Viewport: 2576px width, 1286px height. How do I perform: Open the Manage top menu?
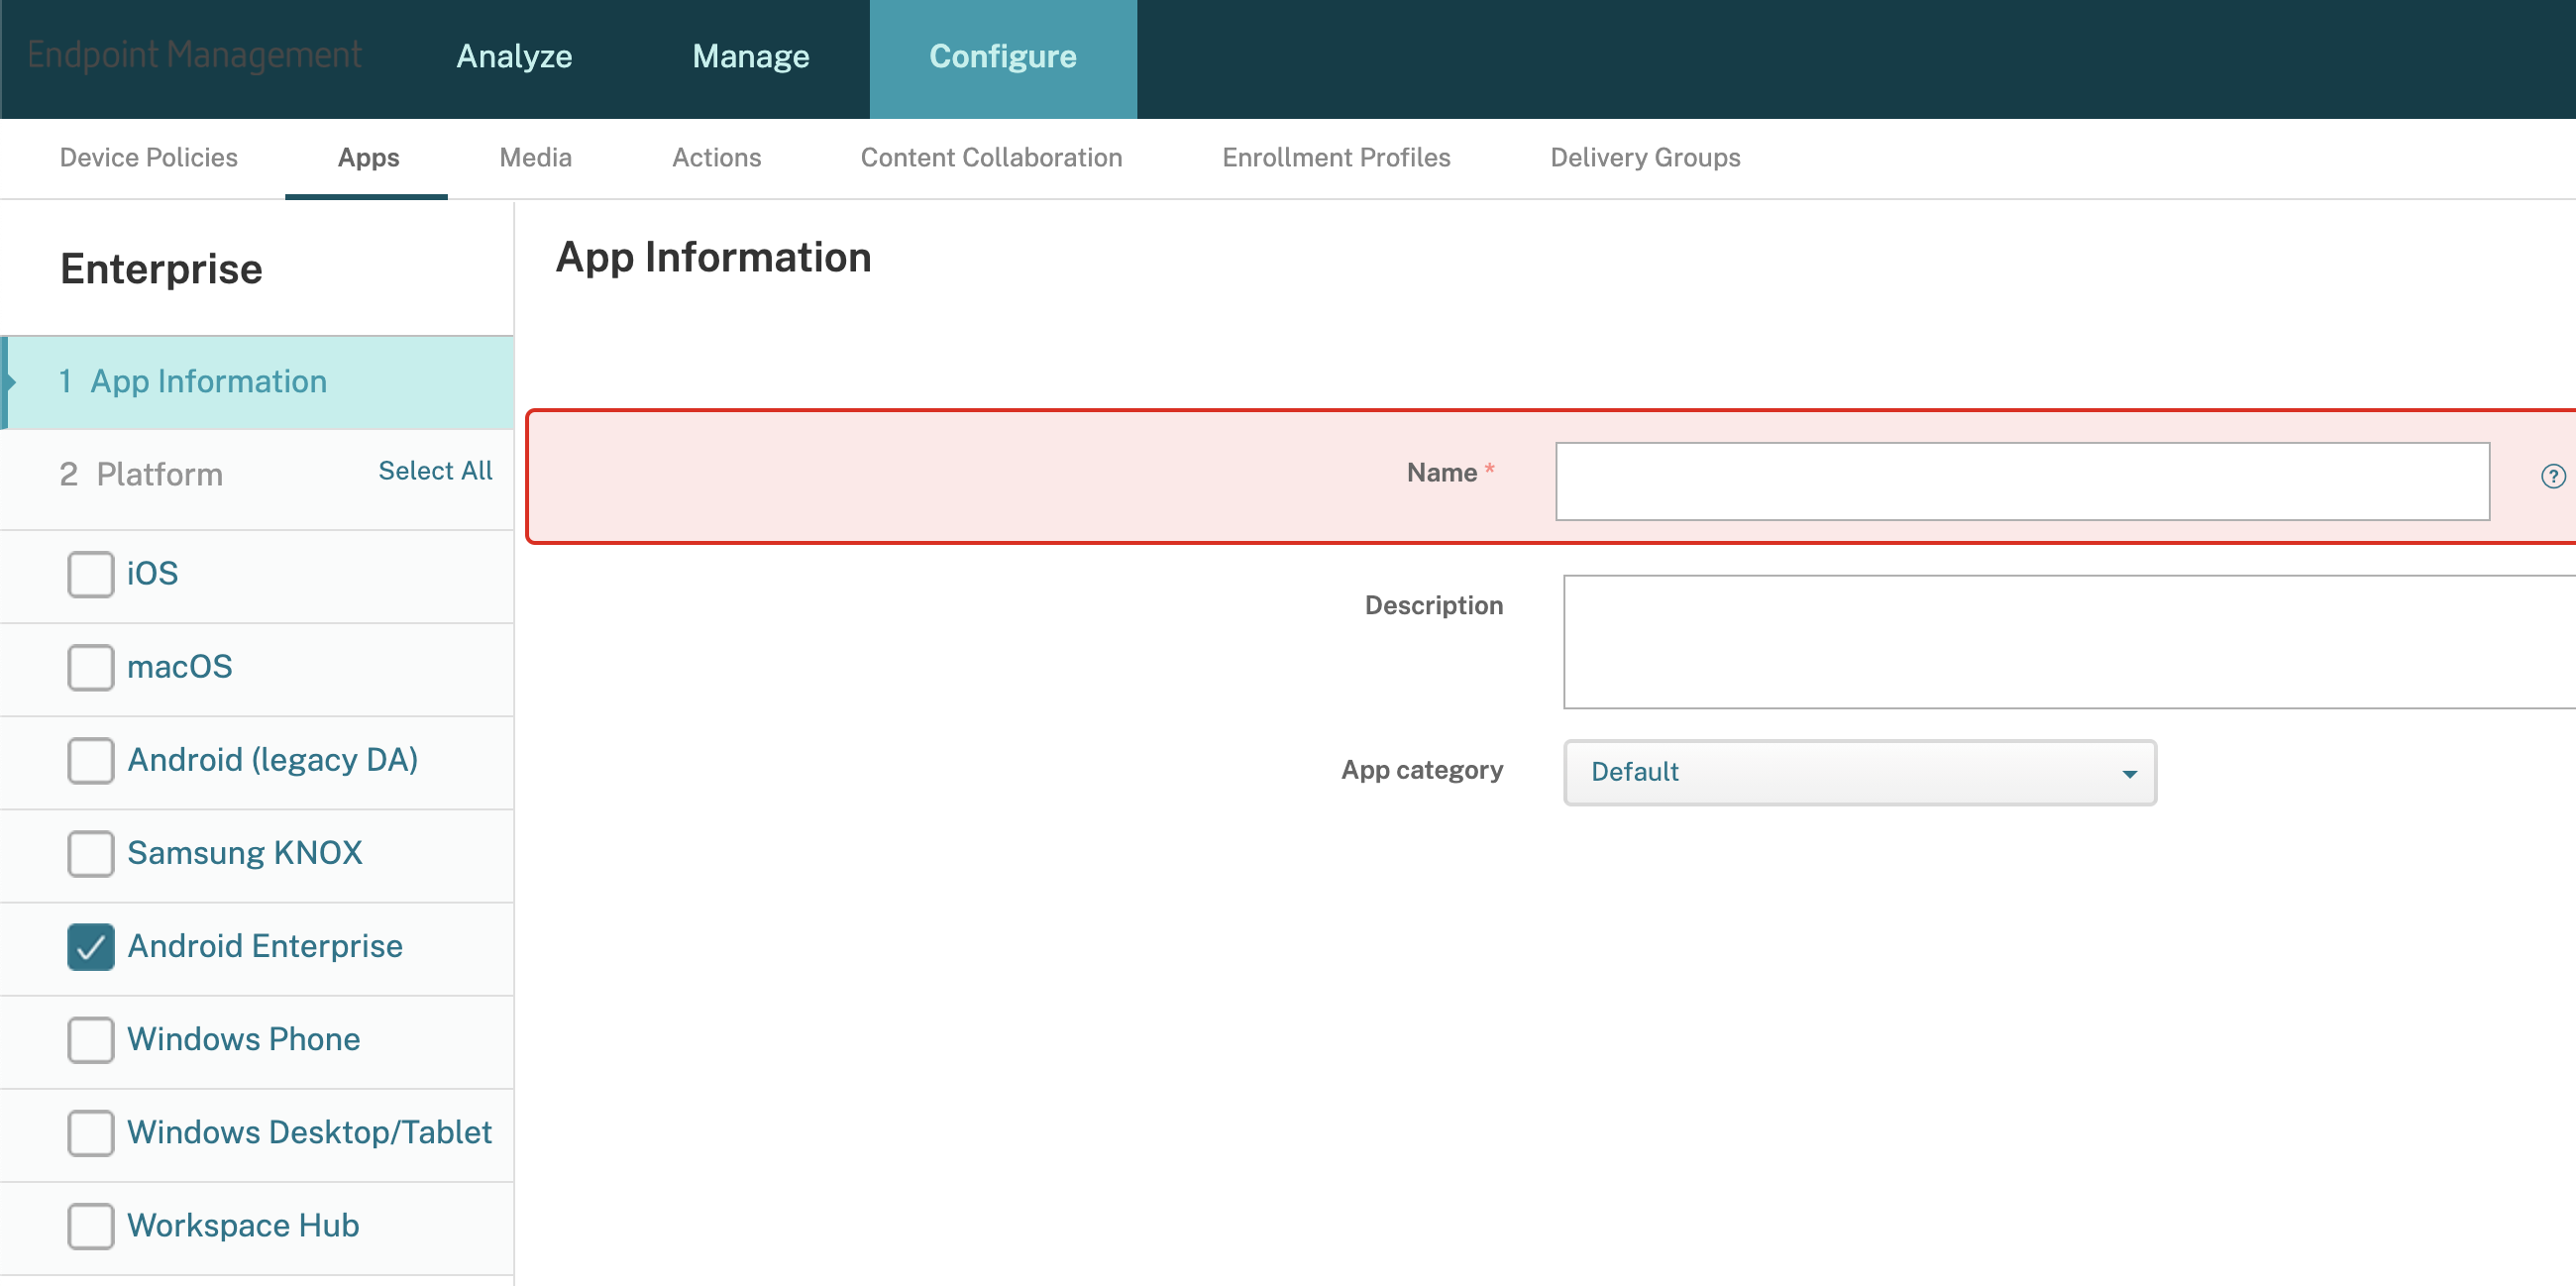tap(751, 57)
